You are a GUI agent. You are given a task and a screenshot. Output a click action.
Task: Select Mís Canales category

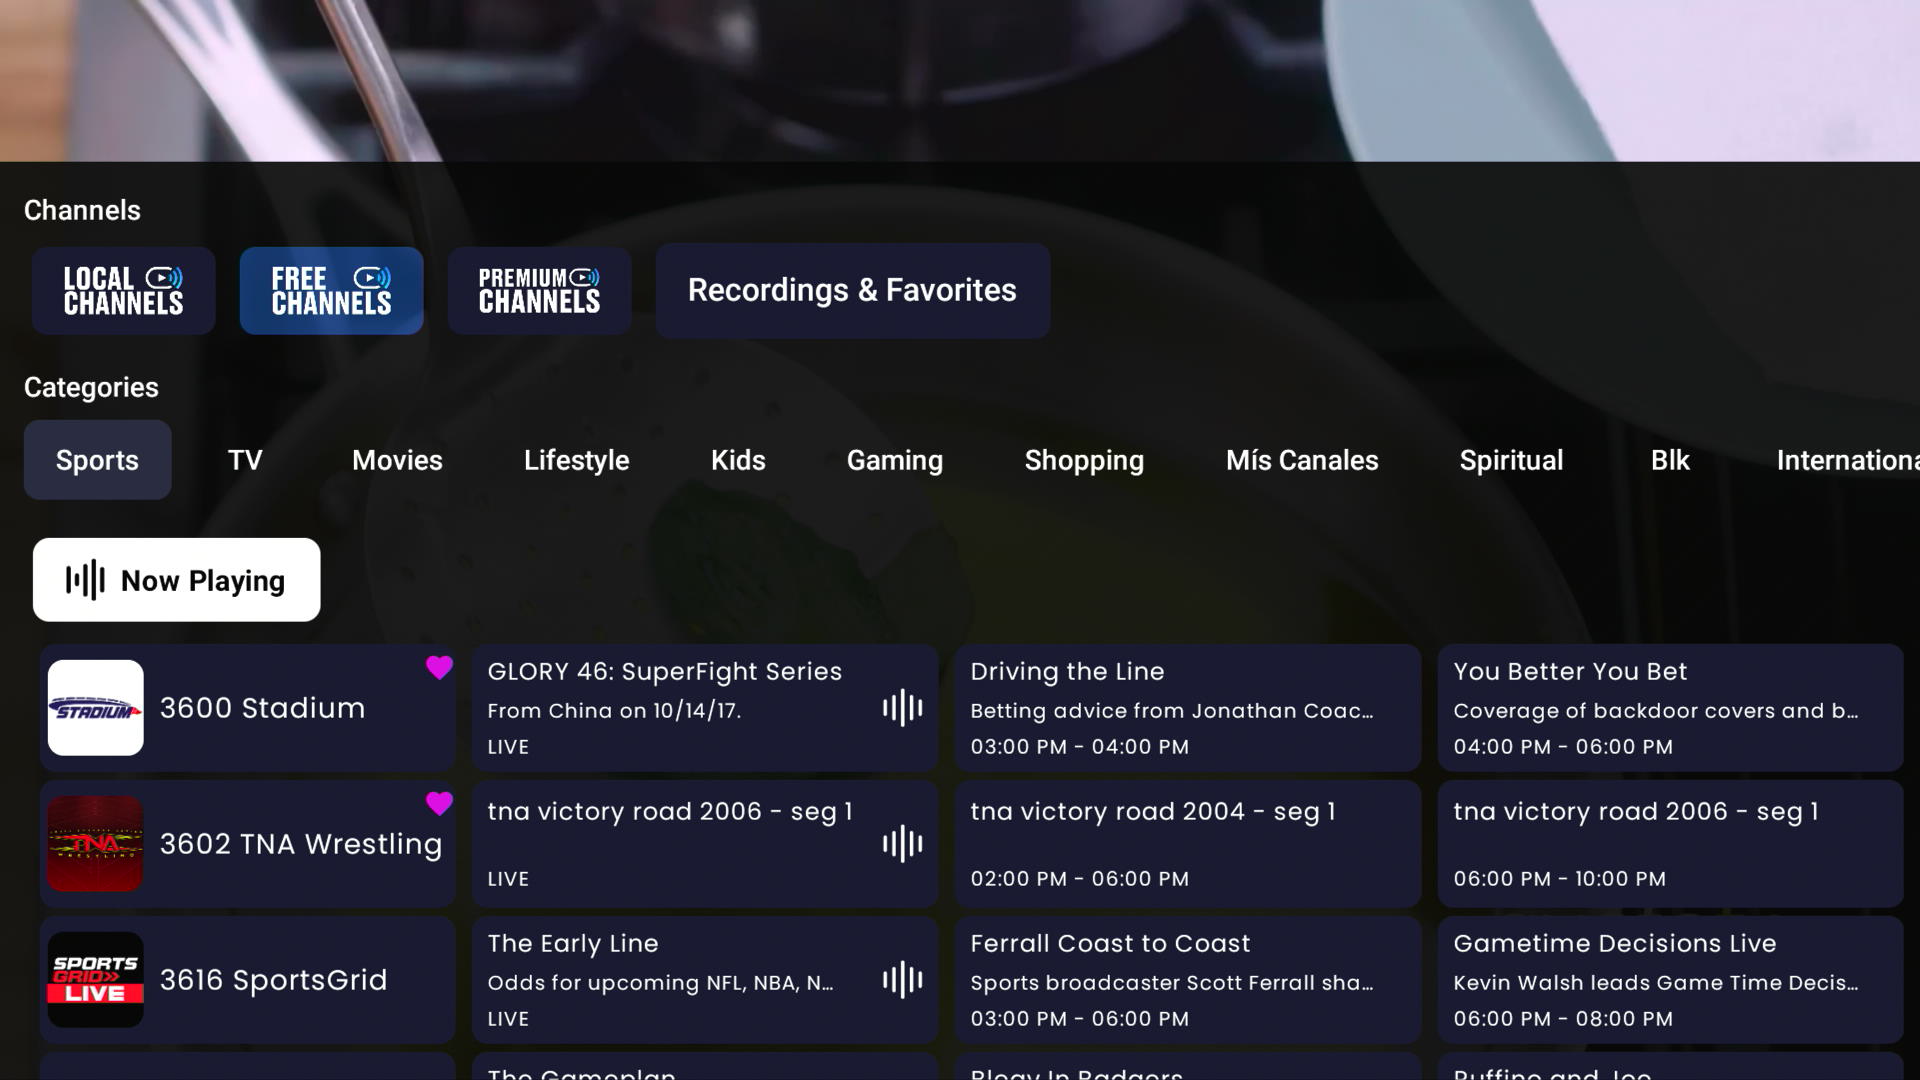[x=1302, y=460]
